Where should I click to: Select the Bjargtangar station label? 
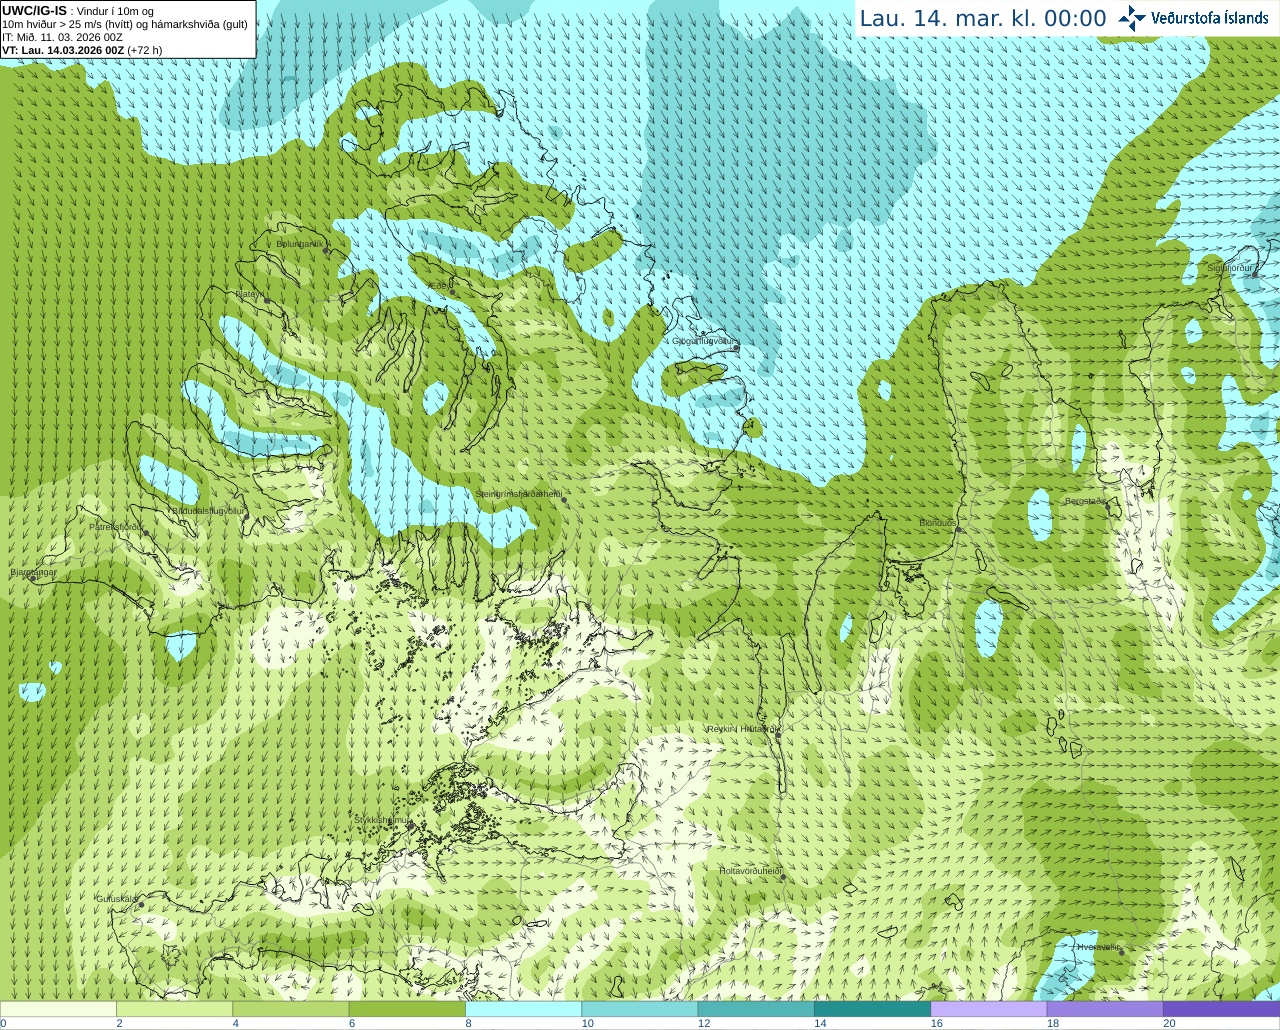[33, 572]
